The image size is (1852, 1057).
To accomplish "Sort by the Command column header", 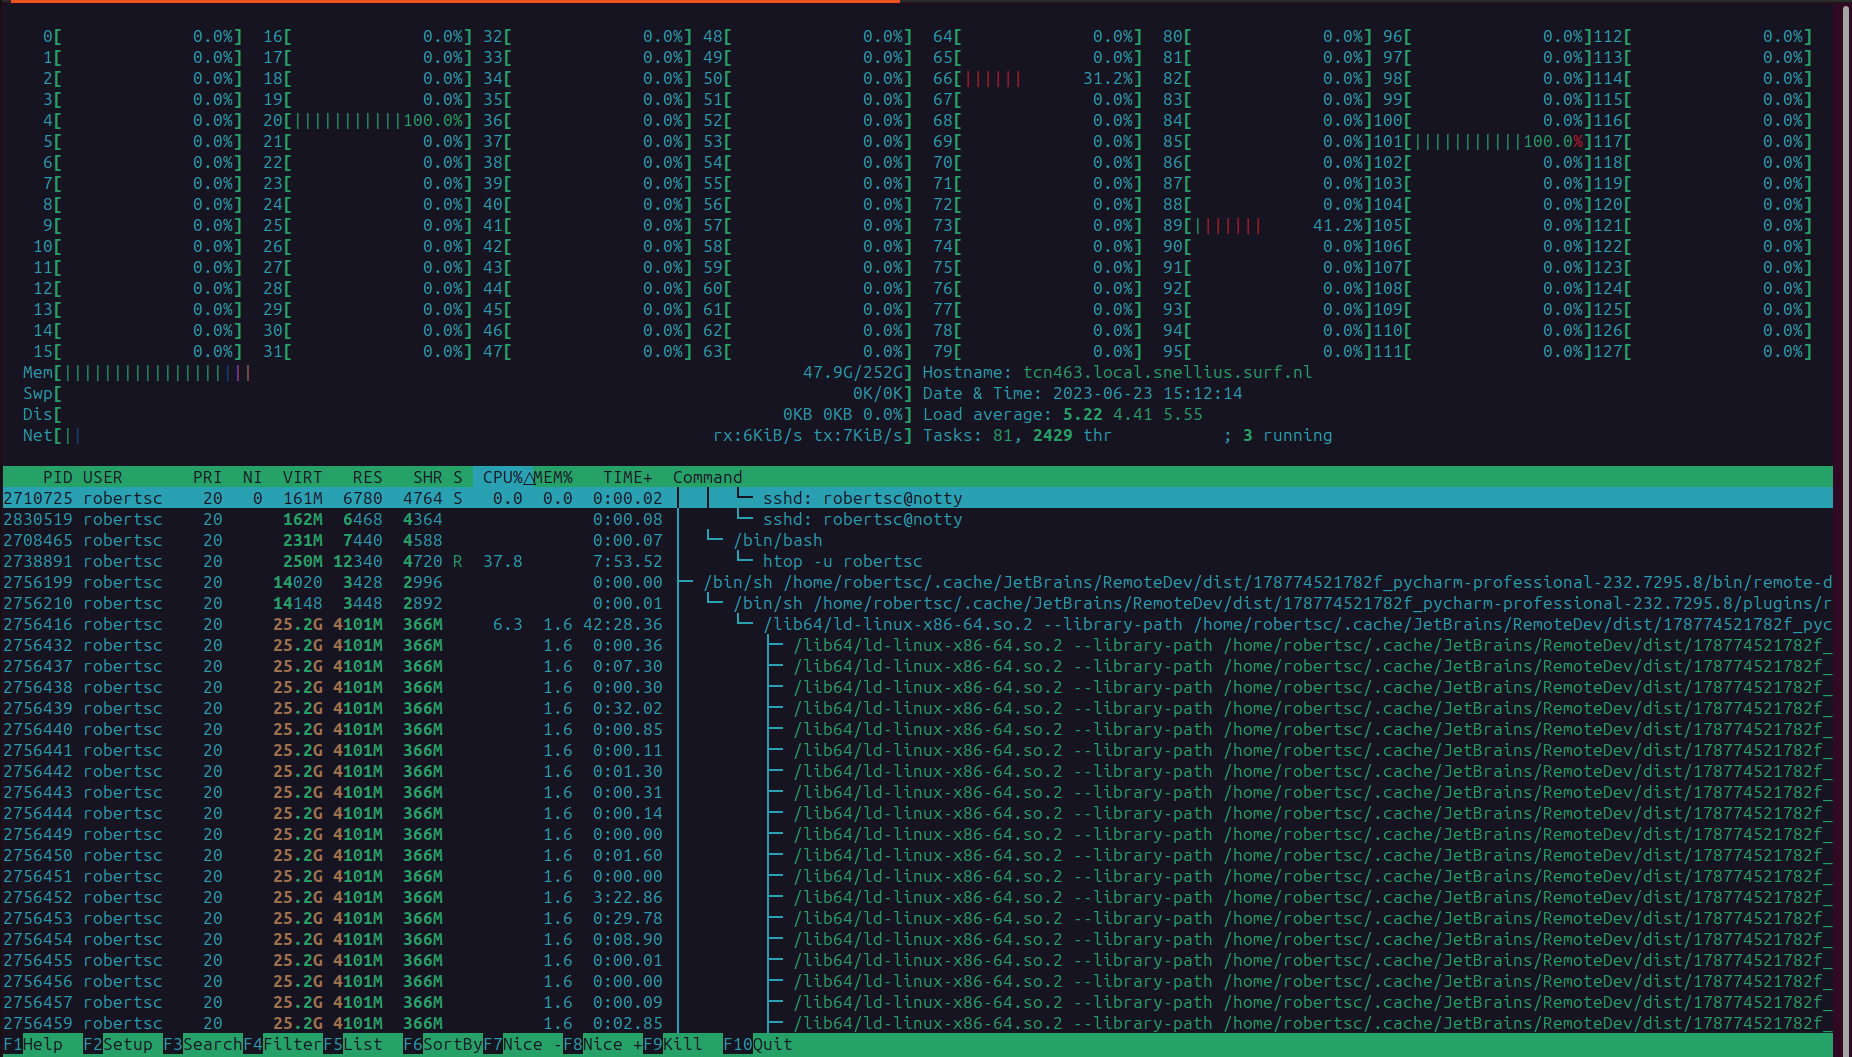I will (707, 477).
